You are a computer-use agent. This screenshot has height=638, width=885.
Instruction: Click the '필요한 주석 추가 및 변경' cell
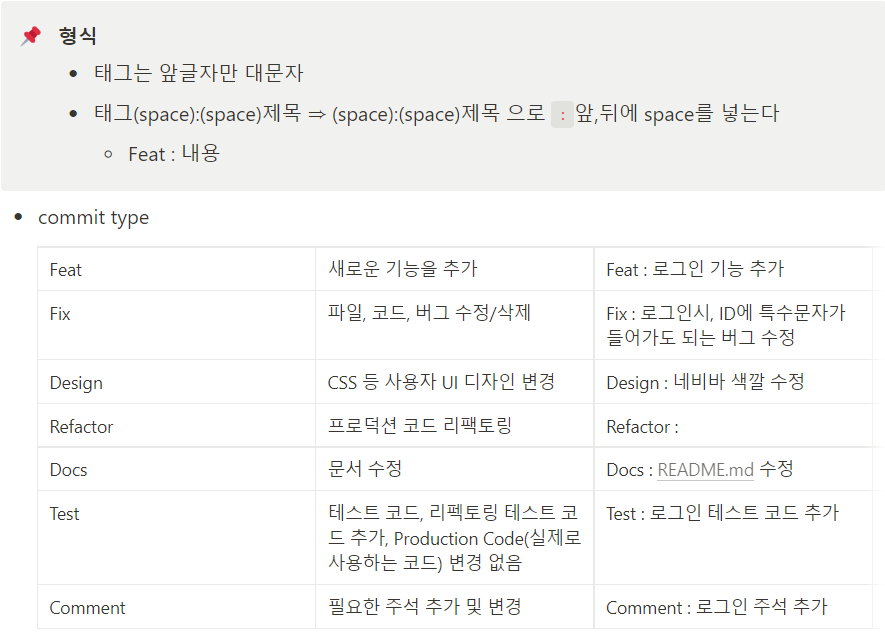[454, 607]
